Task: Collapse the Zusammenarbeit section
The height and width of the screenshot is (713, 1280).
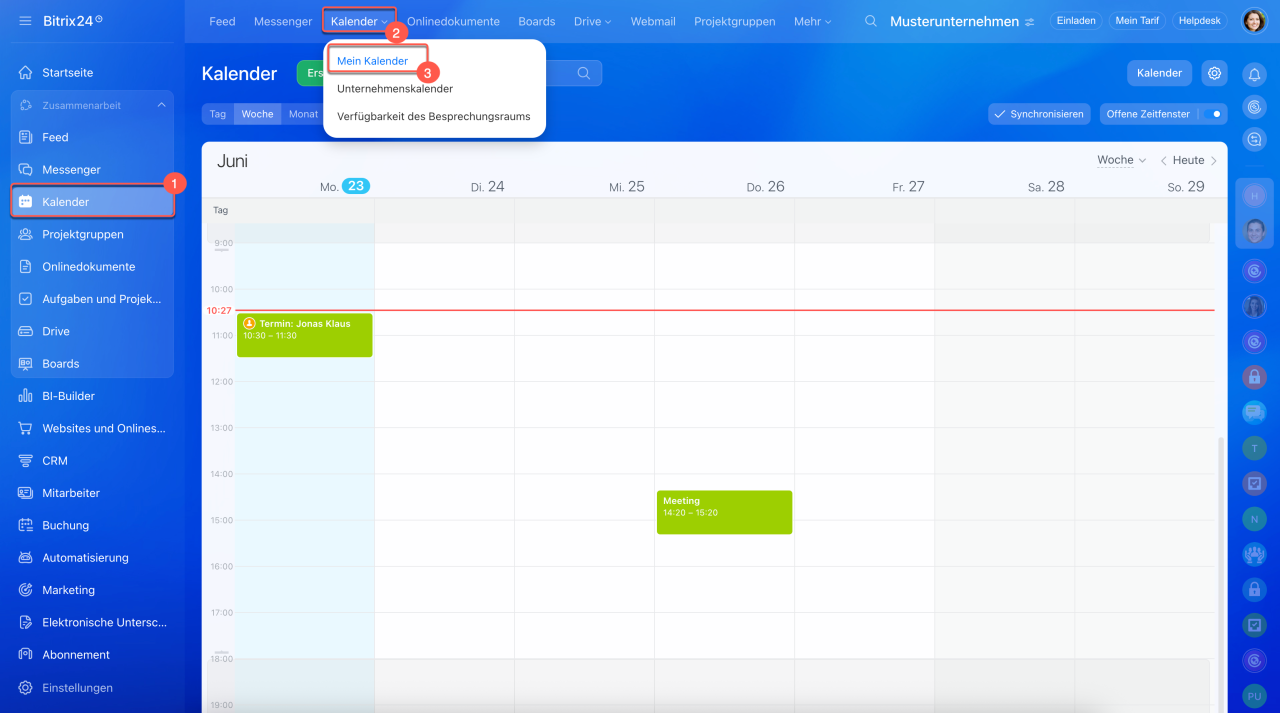Action: 162,105
